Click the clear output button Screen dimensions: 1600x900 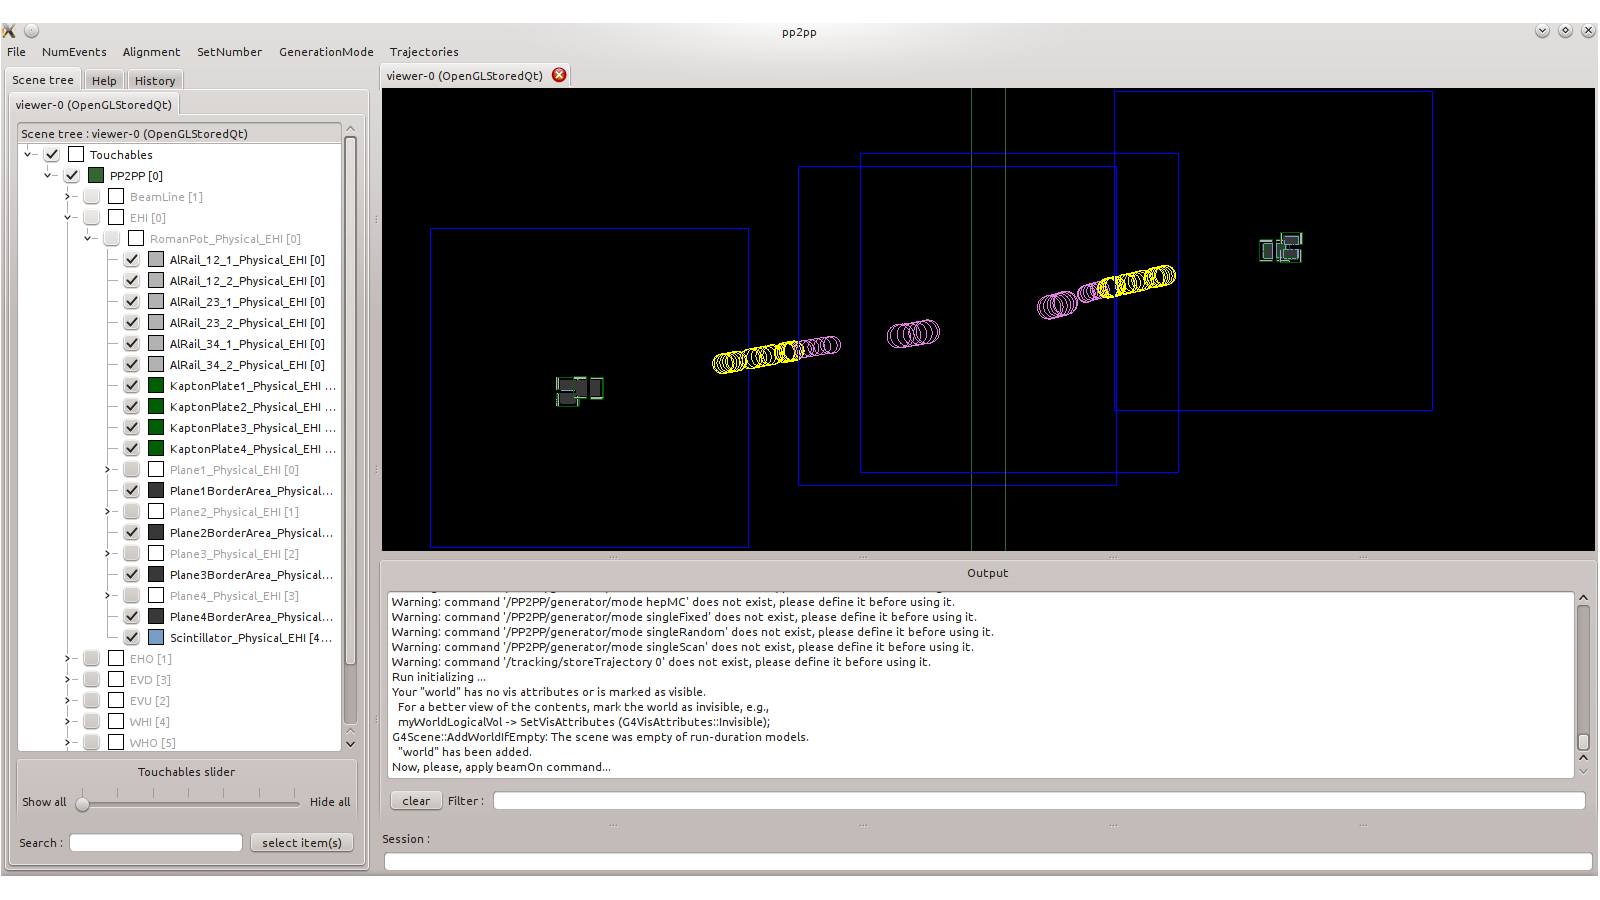pos(416,801)
